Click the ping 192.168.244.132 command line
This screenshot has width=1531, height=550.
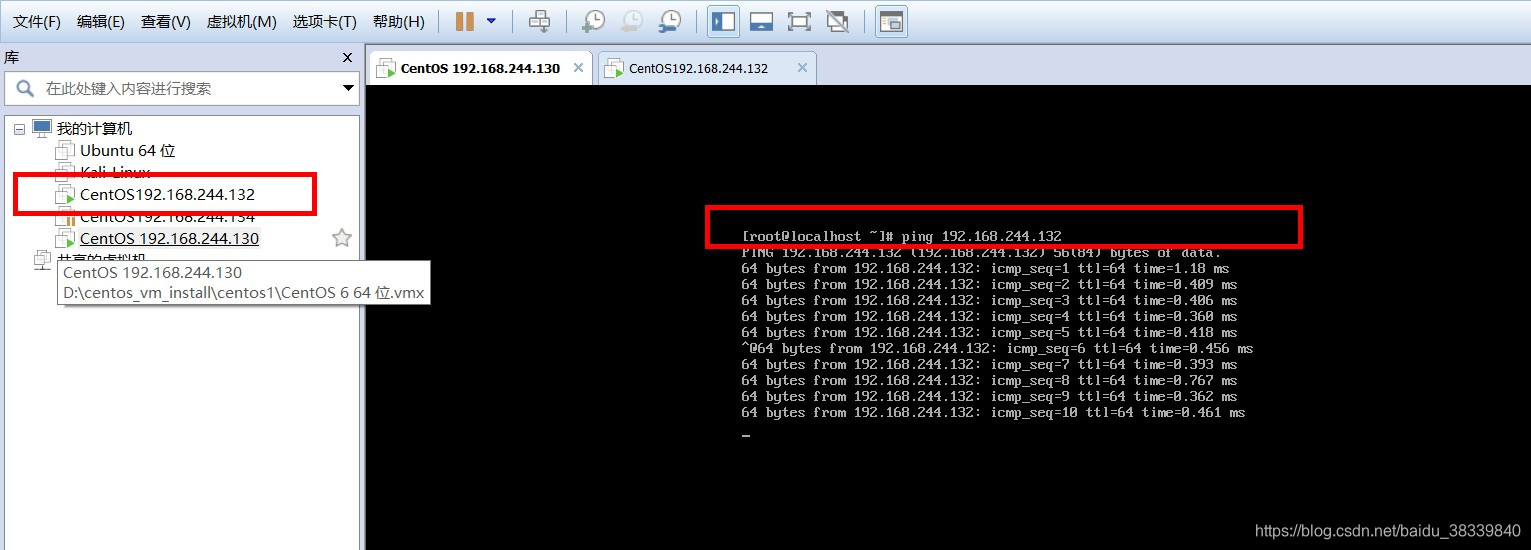(x=901, y=237)
